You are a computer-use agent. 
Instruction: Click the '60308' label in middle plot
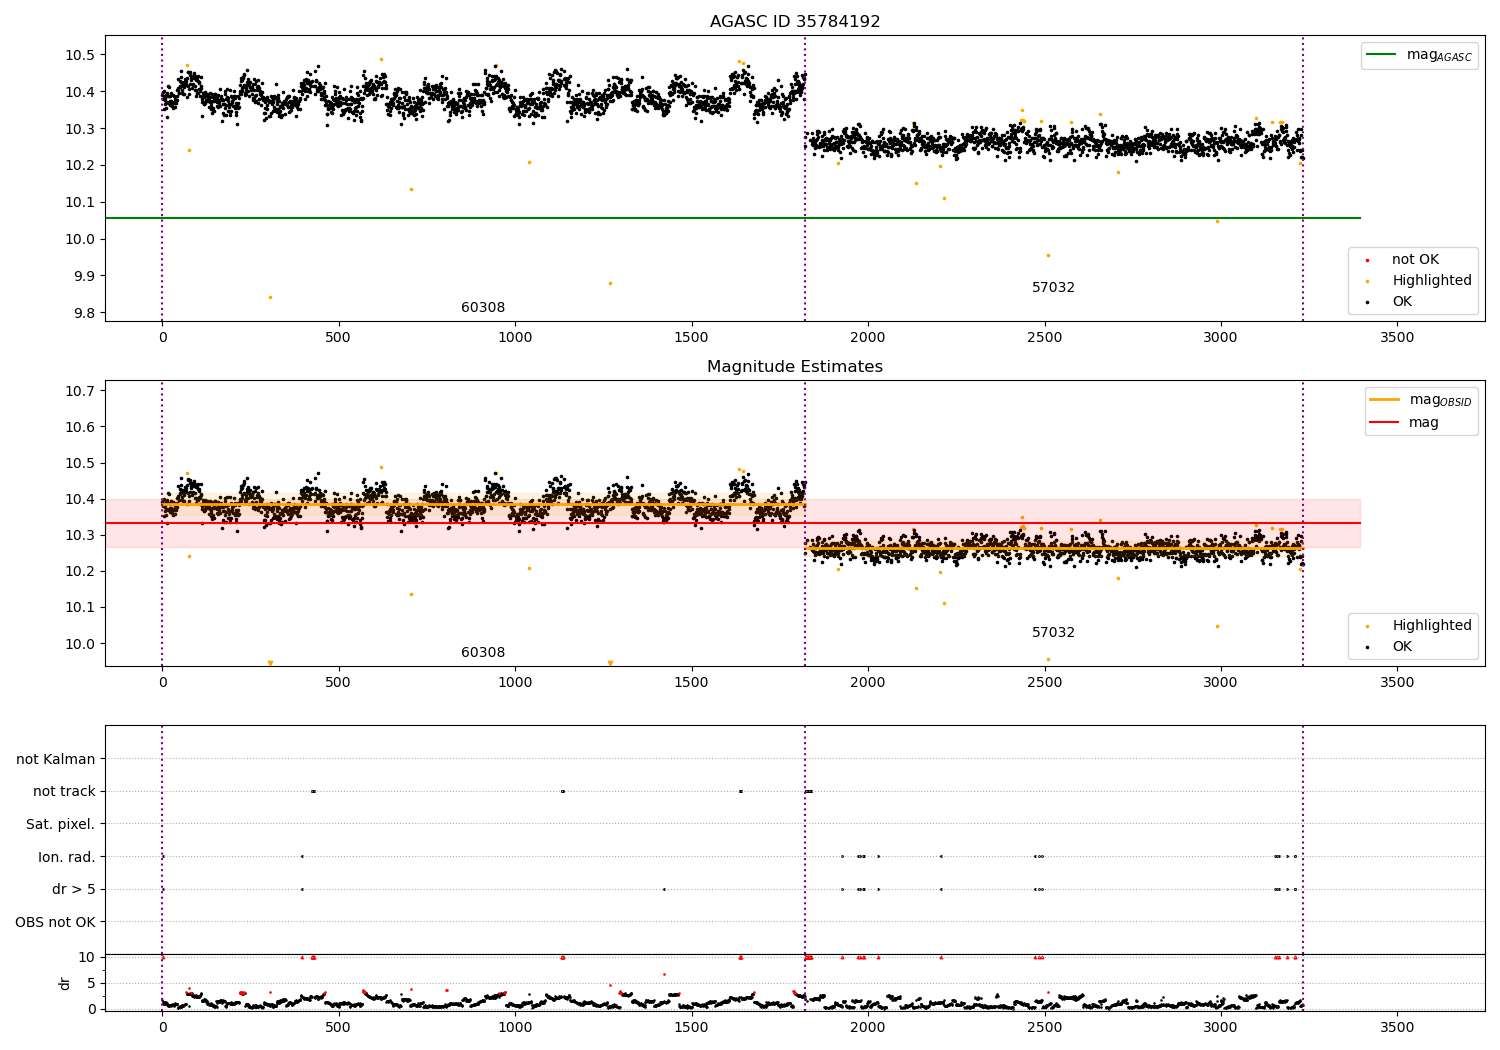(483, 653)
